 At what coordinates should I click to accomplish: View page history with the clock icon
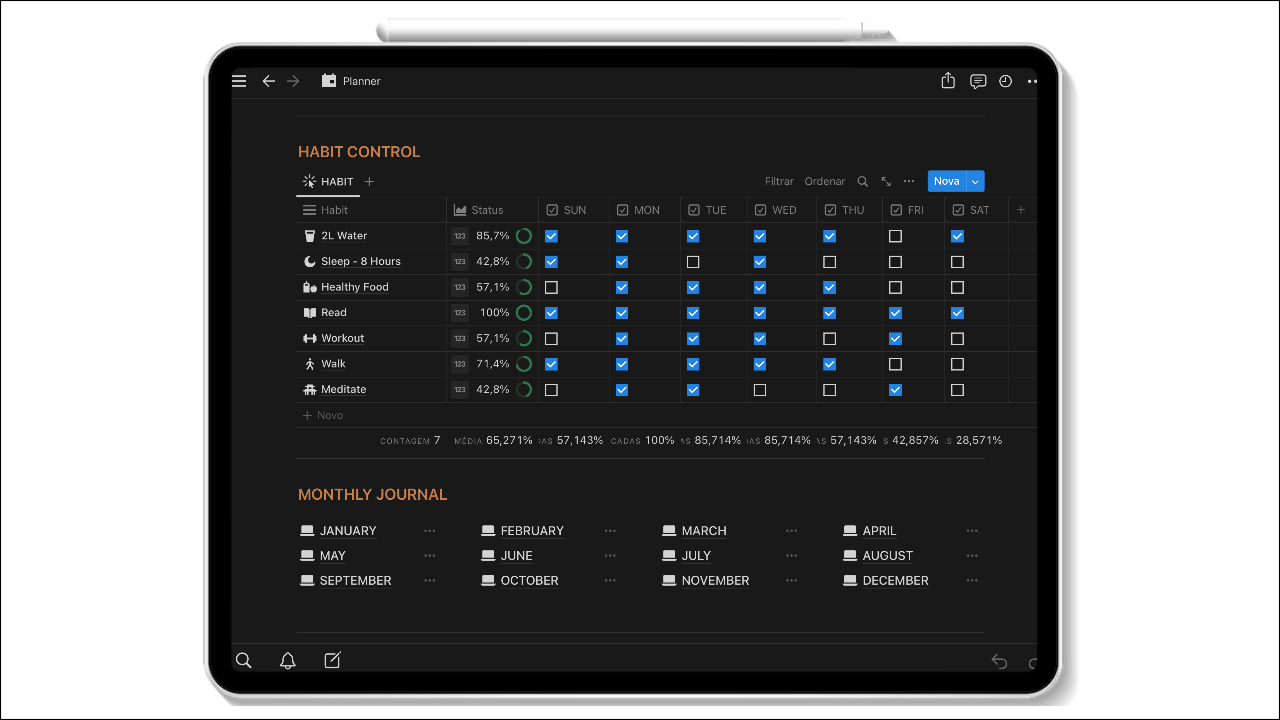pos(1005,81)
